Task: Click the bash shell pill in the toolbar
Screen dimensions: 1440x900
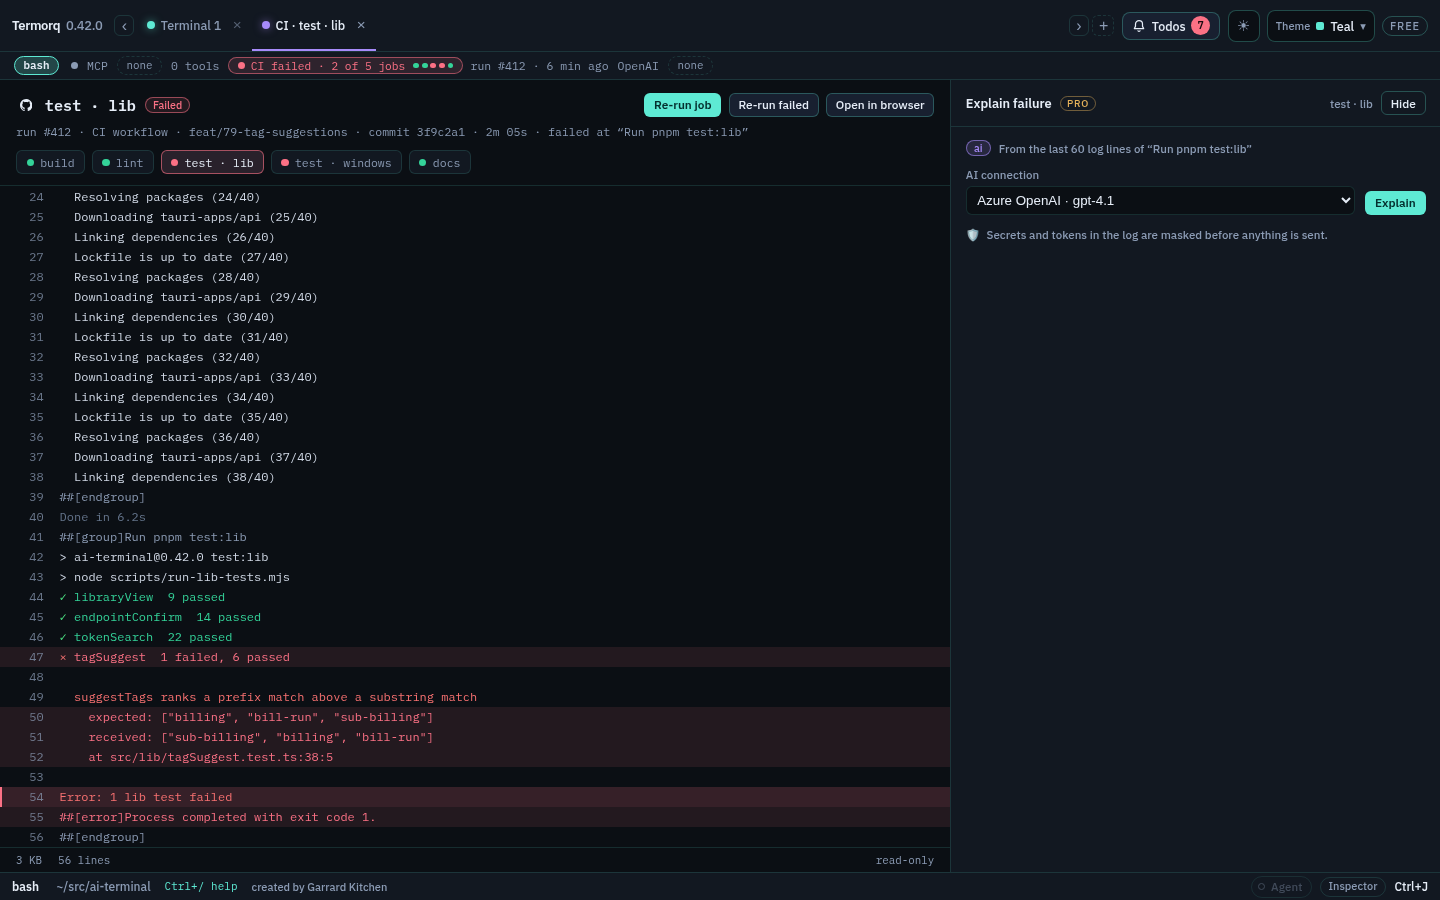Action: pos(36,66)
